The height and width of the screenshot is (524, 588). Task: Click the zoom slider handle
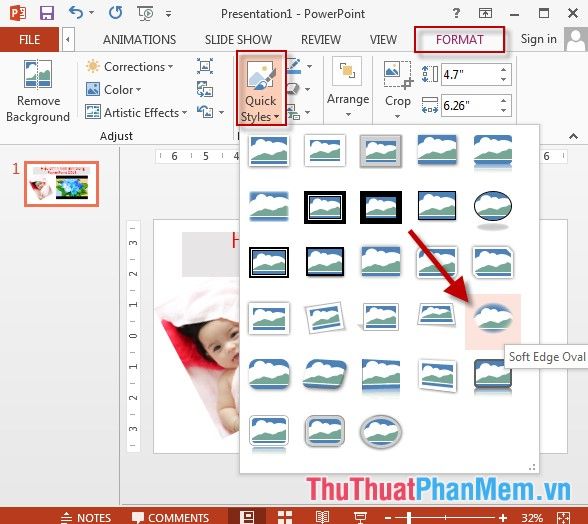tap(409, 518)
